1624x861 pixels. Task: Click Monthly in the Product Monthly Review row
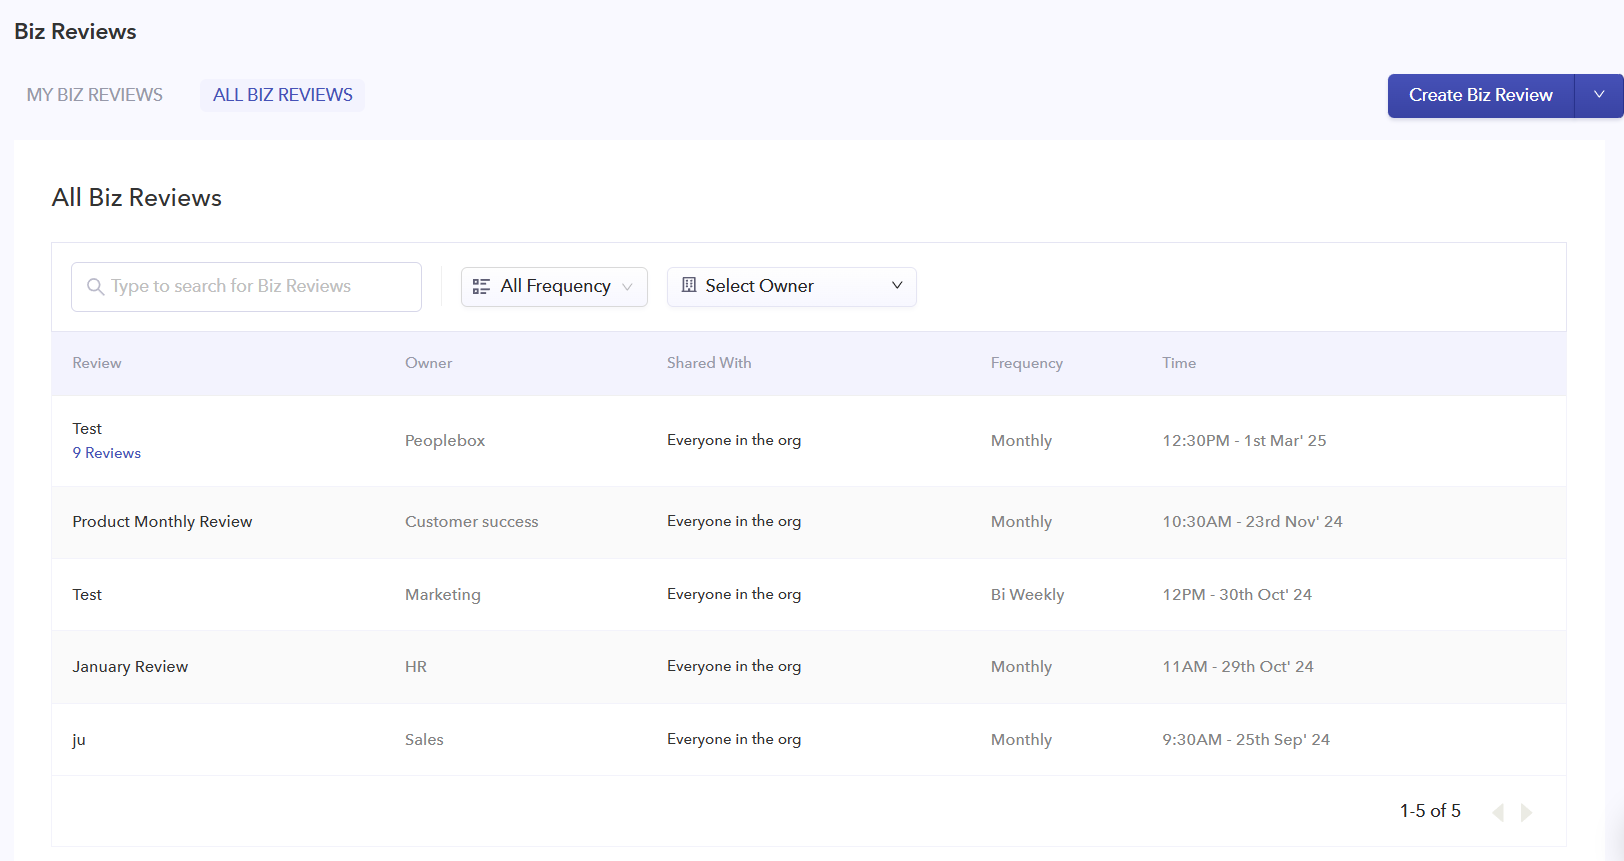point(1021,522)
